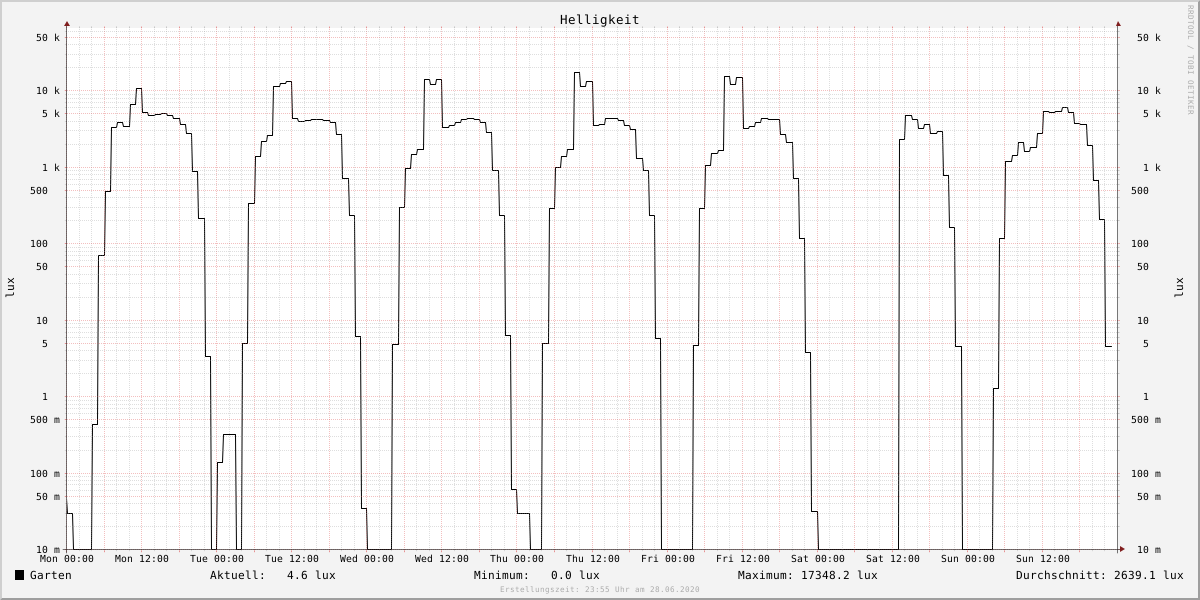The image size is (1200, 600).
Task: Click the black Garten legend color square
Action: tap(20, 575)
